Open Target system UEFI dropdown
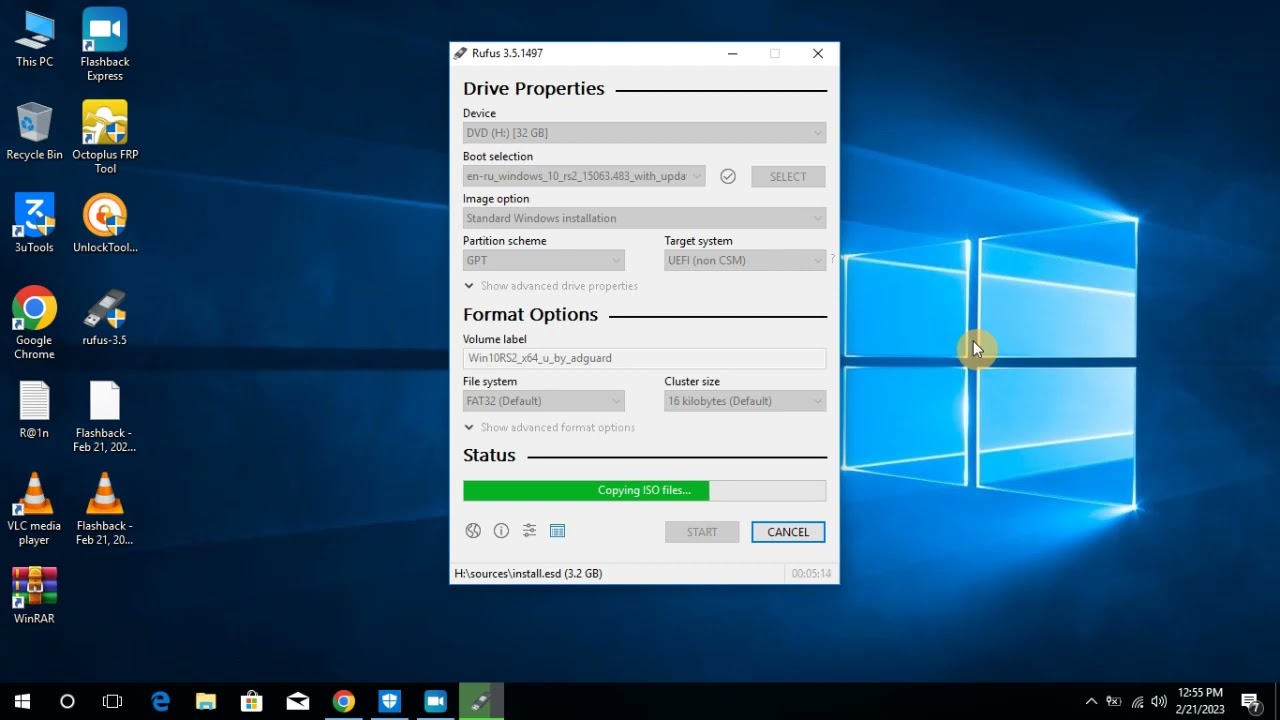This screenshot has width=1280, height=720. coord(745,260)
